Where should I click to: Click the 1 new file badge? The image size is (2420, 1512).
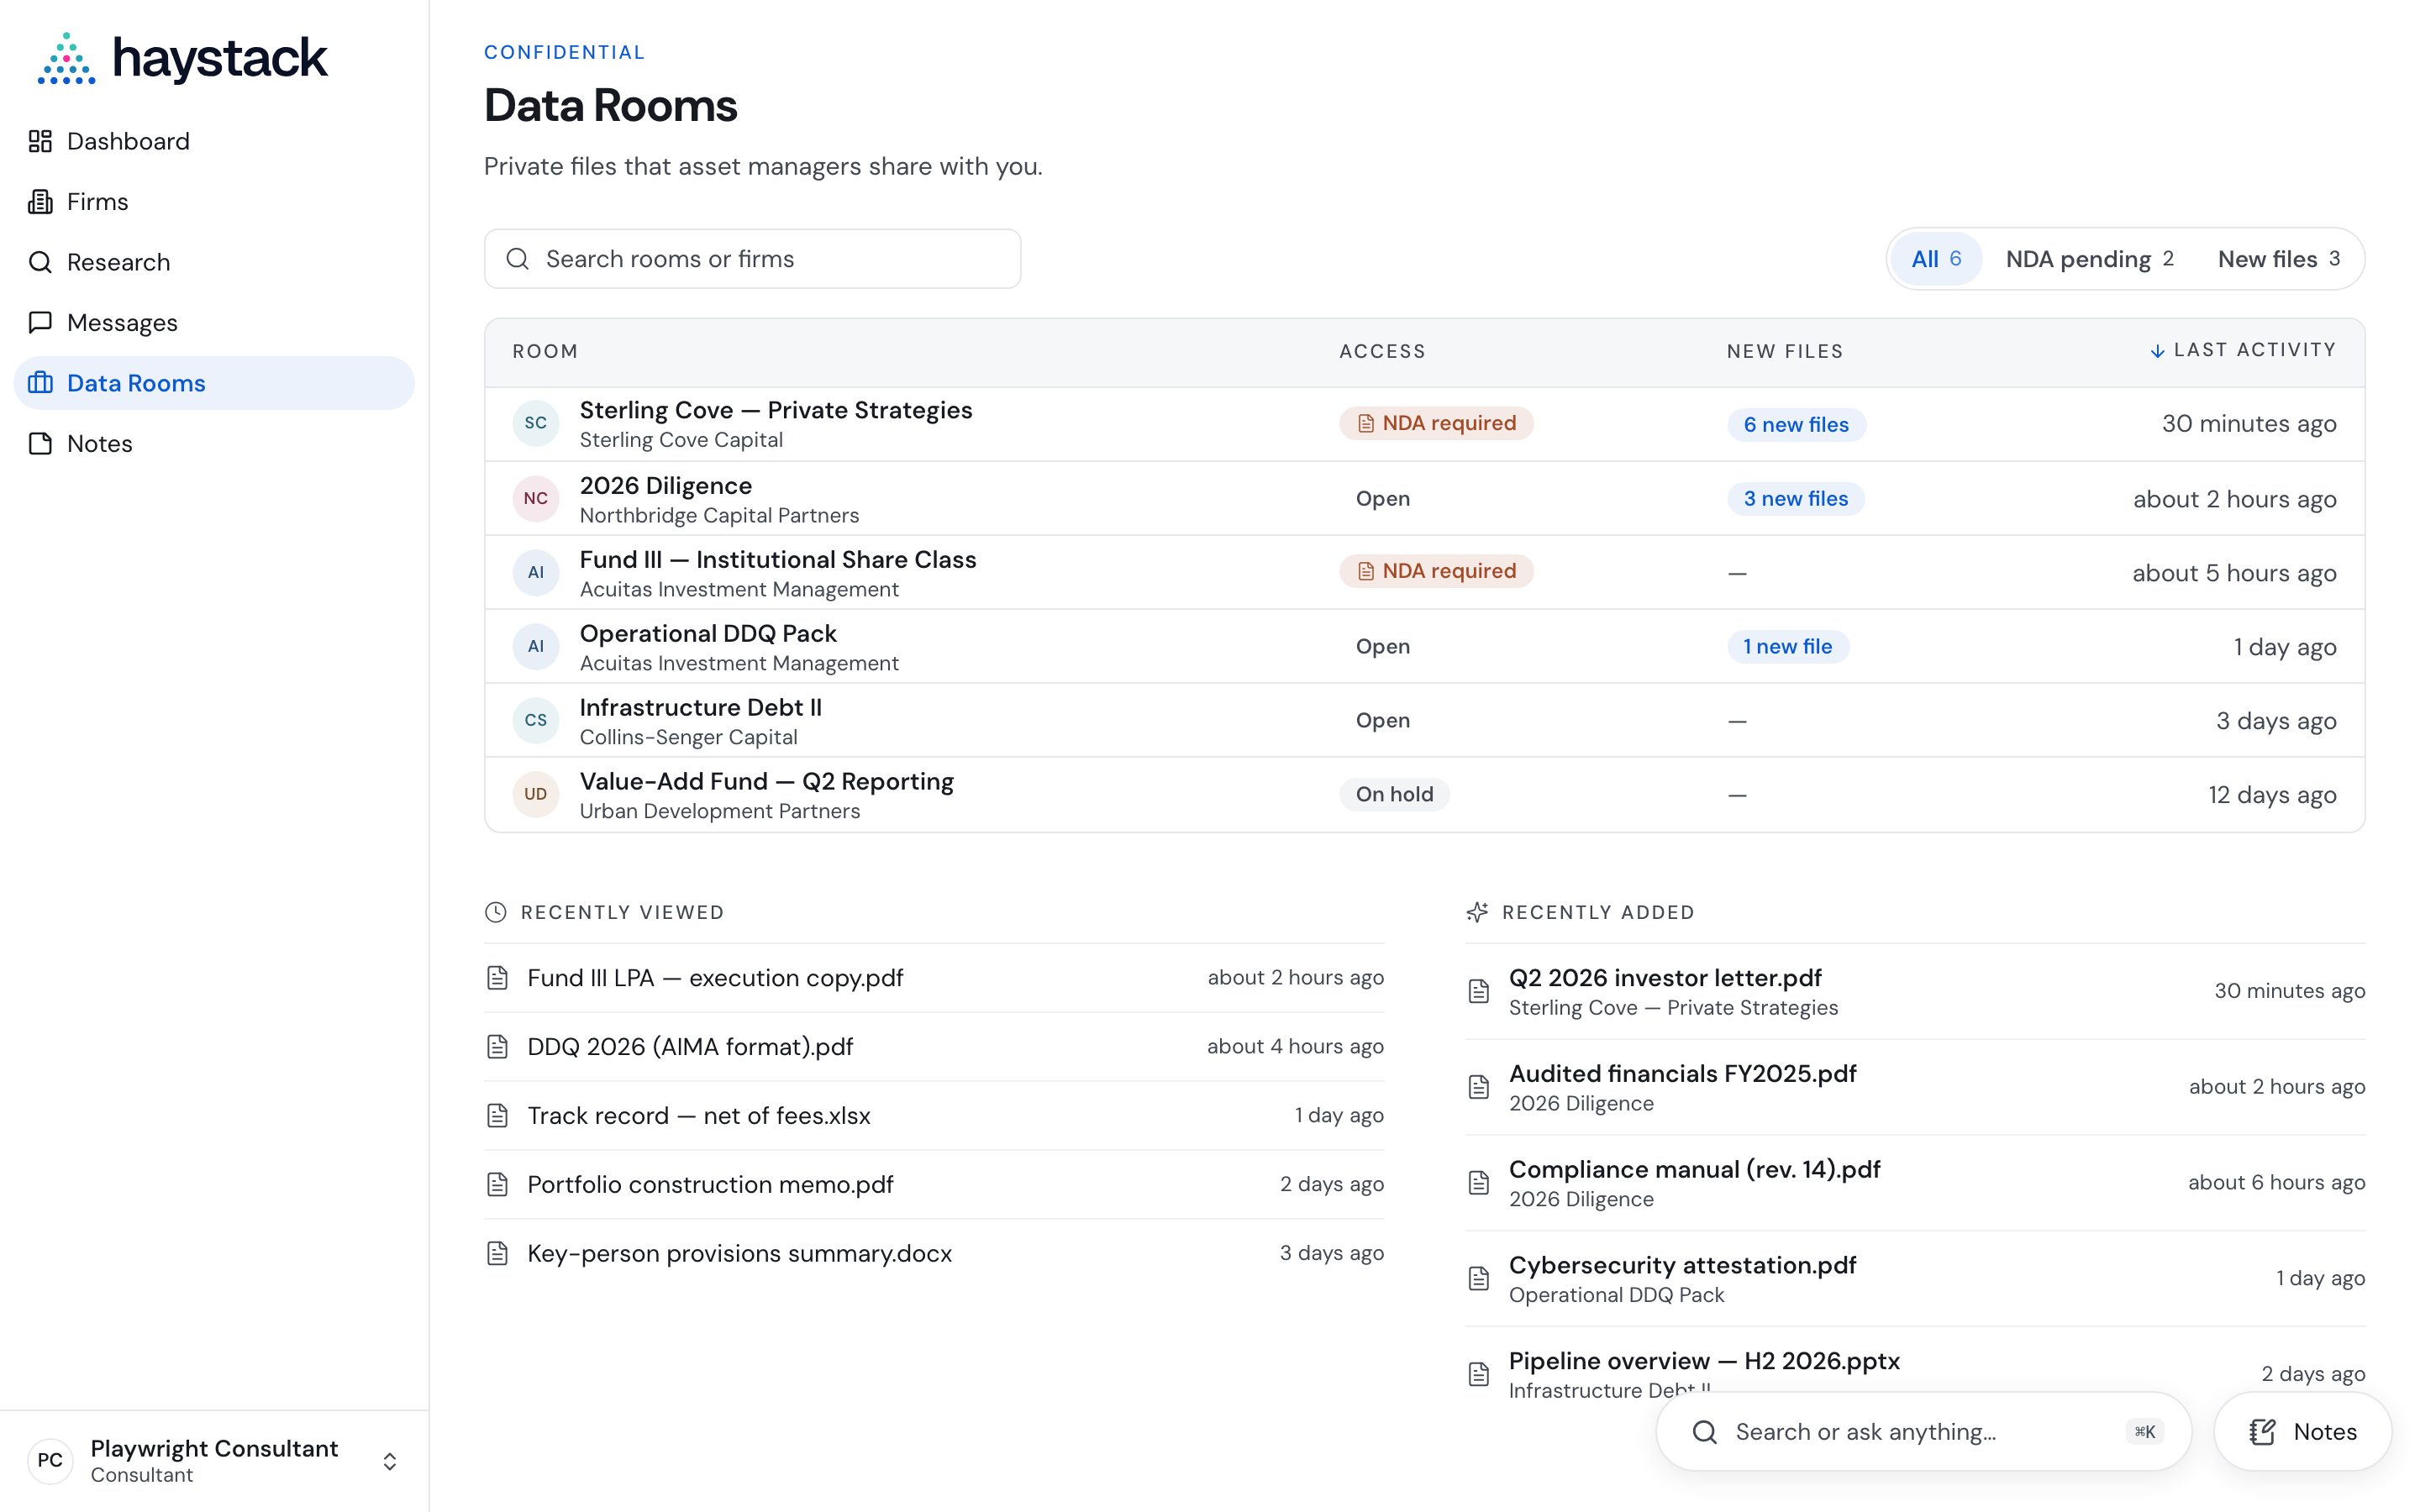[1788, 646]
